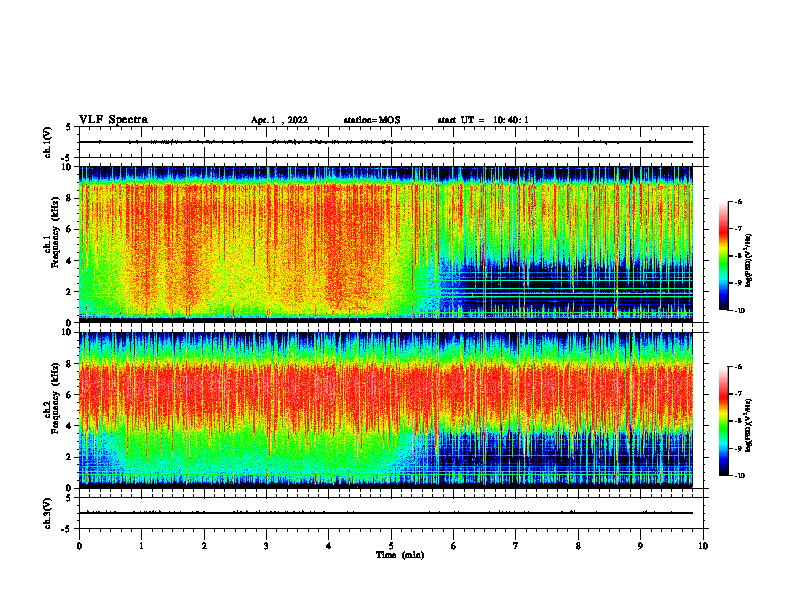
Task: Click the "-10" label on ch.2 colorbar
Action: (x=739, y=476)
